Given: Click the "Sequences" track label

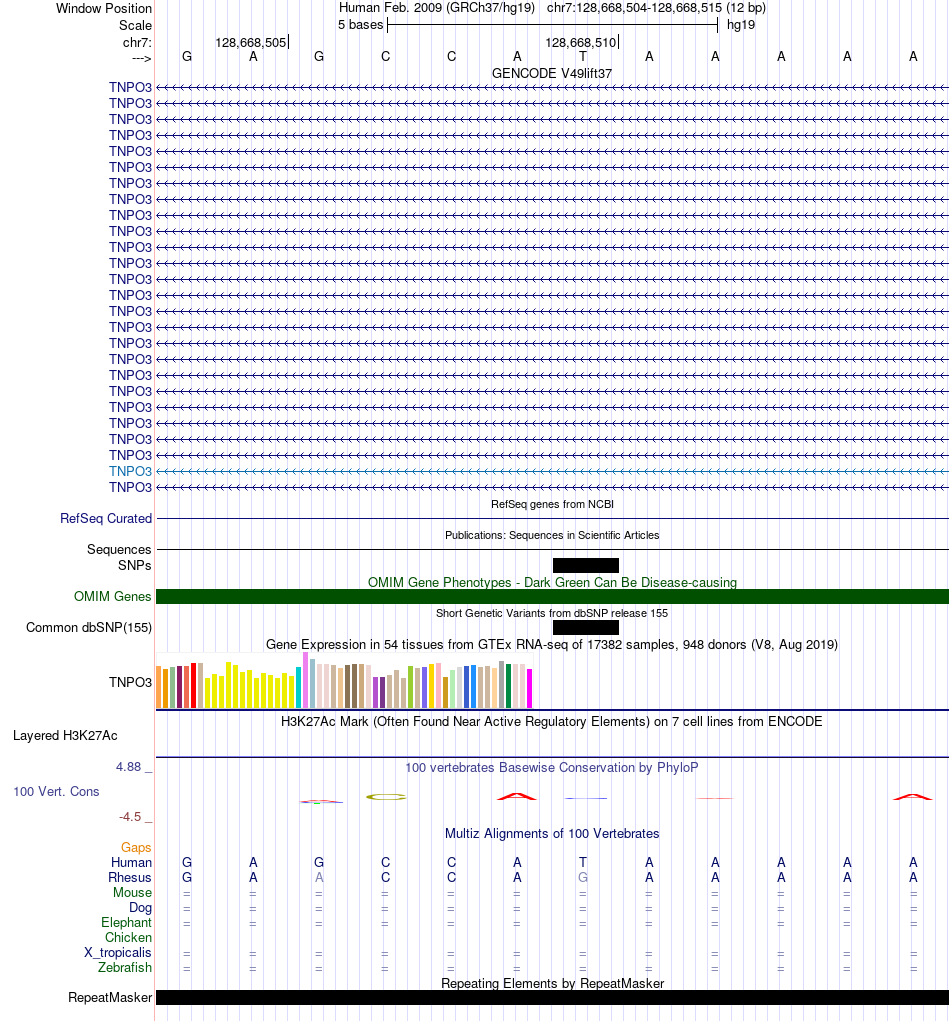Looking at the screenshot, I should coord(119,550).
